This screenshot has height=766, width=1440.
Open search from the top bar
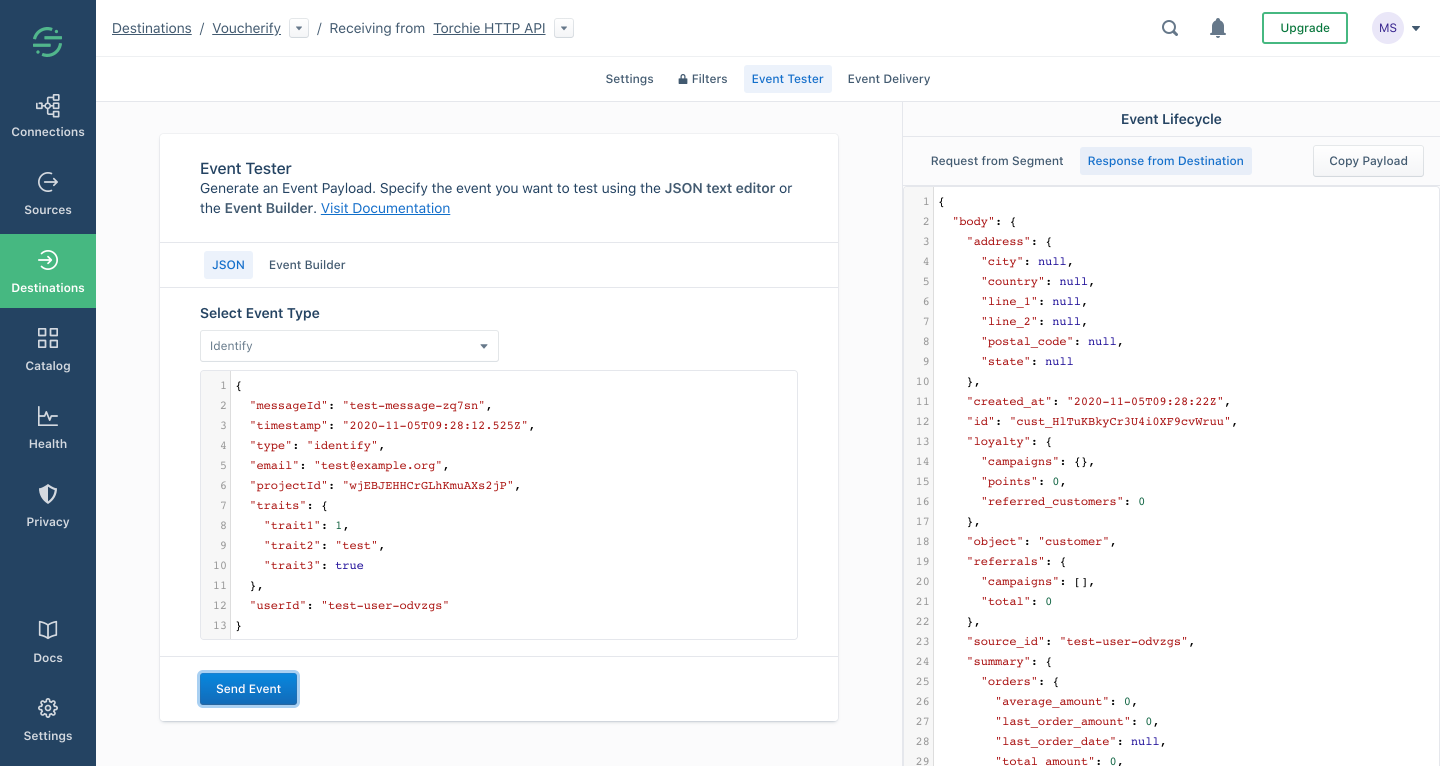(1169, 28)
